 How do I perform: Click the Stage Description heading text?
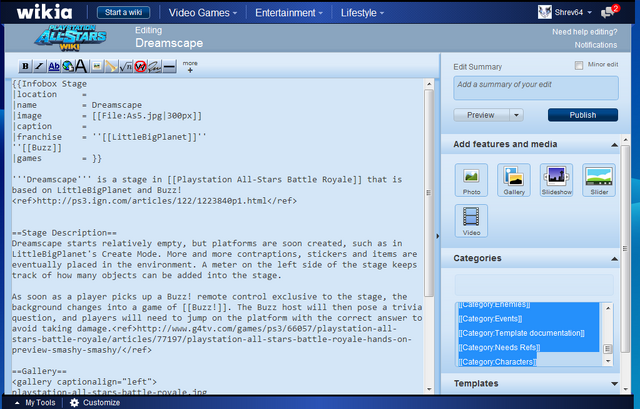tap(64, 233)
